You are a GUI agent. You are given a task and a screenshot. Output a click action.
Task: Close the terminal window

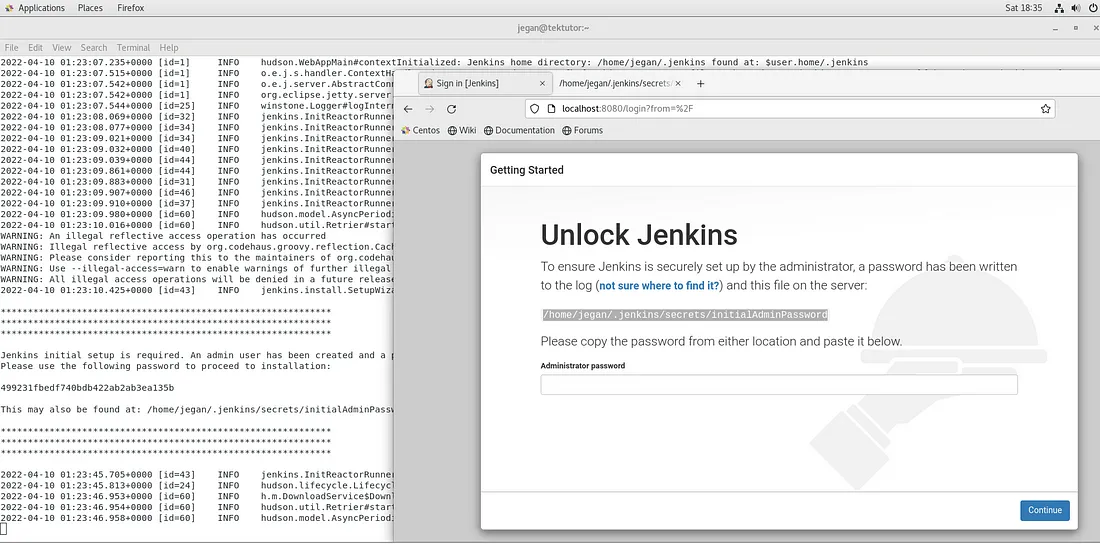tap(1094, 27)
